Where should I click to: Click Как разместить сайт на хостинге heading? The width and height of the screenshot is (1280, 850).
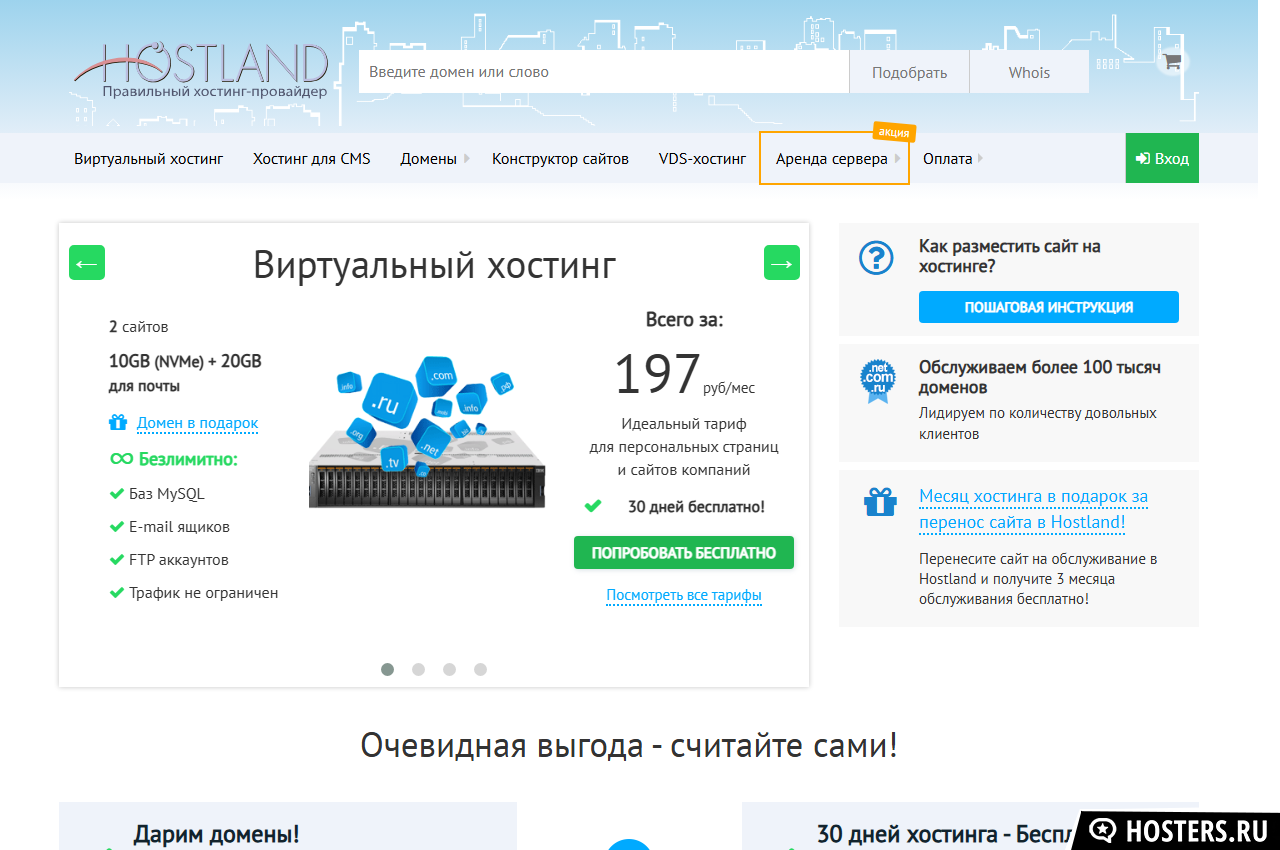[1010, 256]
